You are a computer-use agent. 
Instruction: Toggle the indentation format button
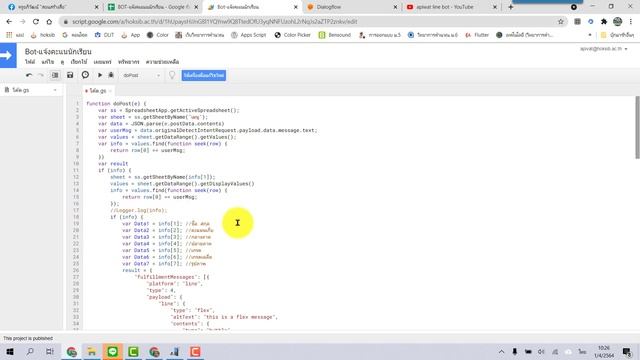pyautogui.click(x=55, y=75)
